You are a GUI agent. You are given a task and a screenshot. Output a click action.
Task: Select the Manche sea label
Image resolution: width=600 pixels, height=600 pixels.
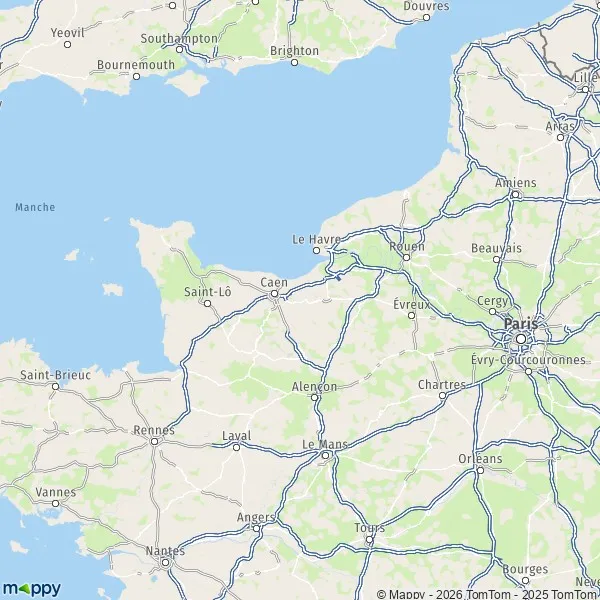point(35,207)
